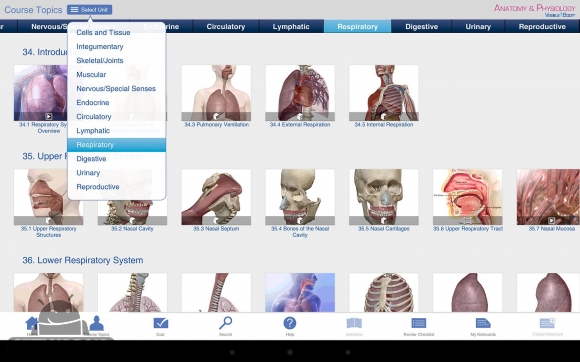Click play icon on 34.1 thumbnail

tap(48, 116)
